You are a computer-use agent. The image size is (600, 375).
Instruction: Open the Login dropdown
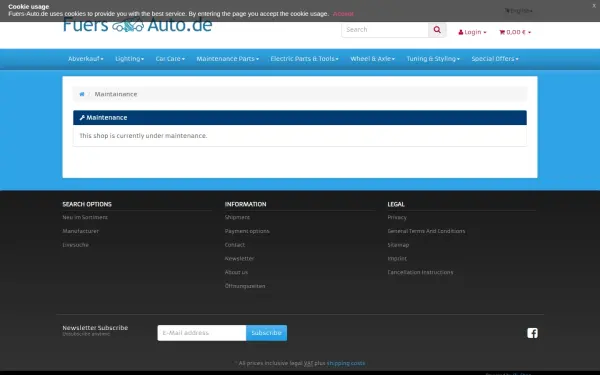472,32
